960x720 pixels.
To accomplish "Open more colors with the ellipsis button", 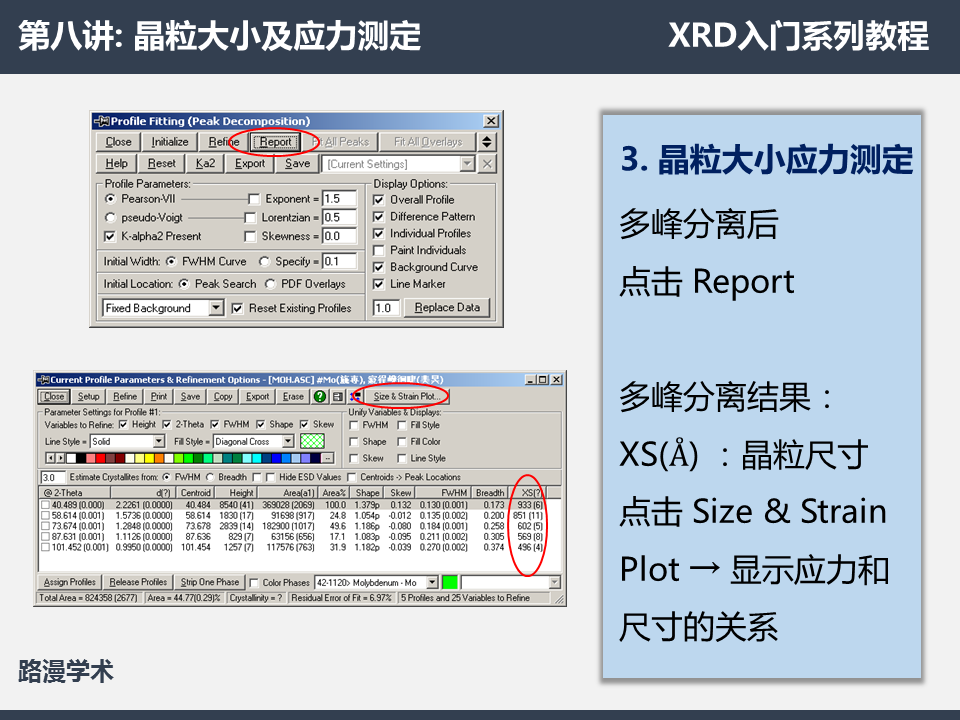I will (328, 458).
